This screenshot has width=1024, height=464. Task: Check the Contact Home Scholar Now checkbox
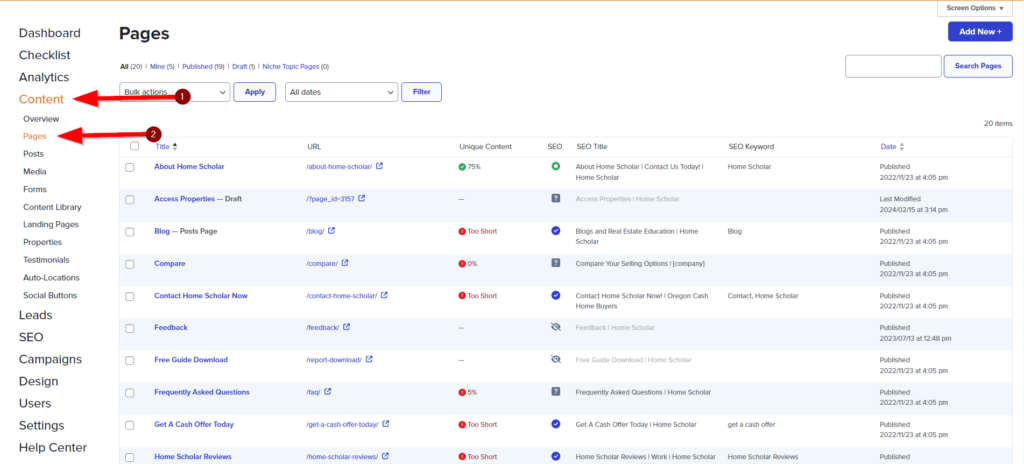point(130,296)
